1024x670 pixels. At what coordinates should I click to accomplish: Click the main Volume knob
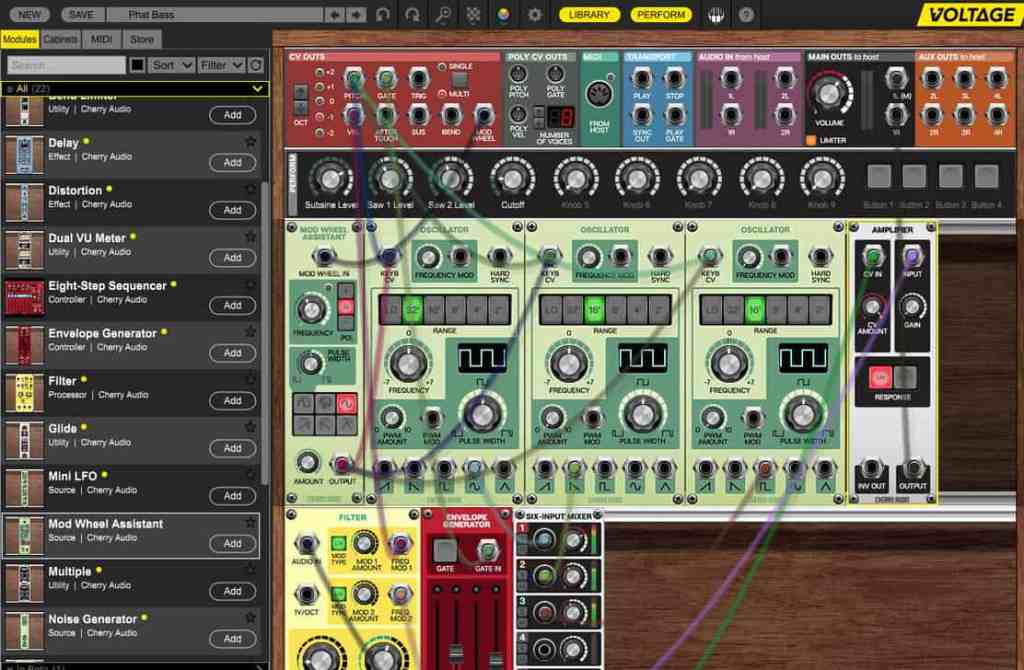pos(828,95)
